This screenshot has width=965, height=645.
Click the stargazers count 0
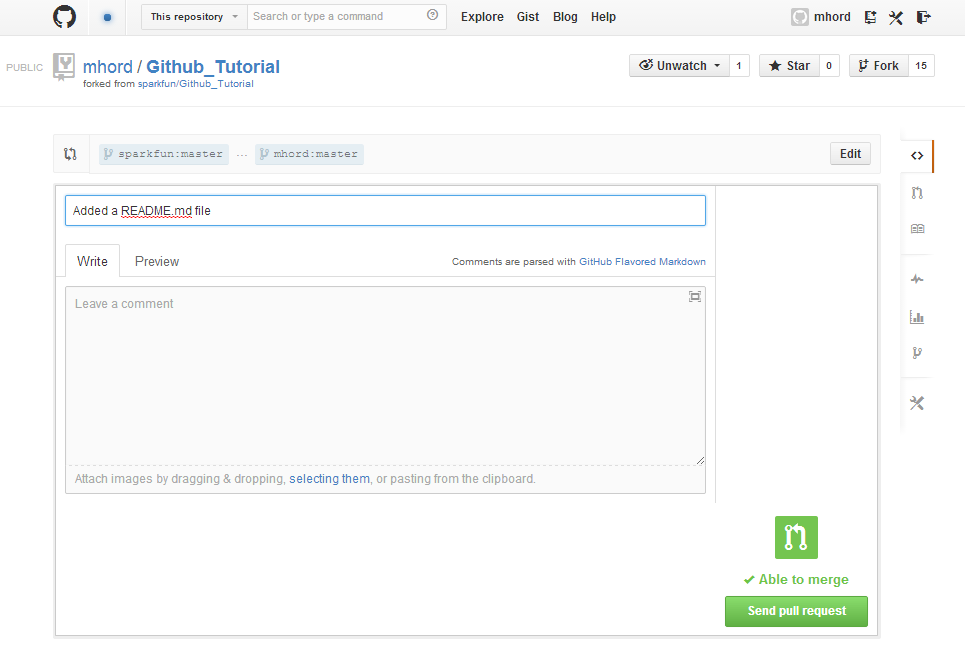[x=829, y=66]
